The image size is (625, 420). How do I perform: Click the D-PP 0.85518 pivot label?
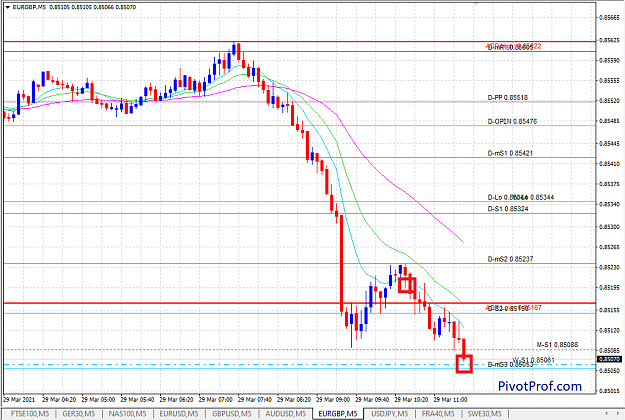(507, 98)
